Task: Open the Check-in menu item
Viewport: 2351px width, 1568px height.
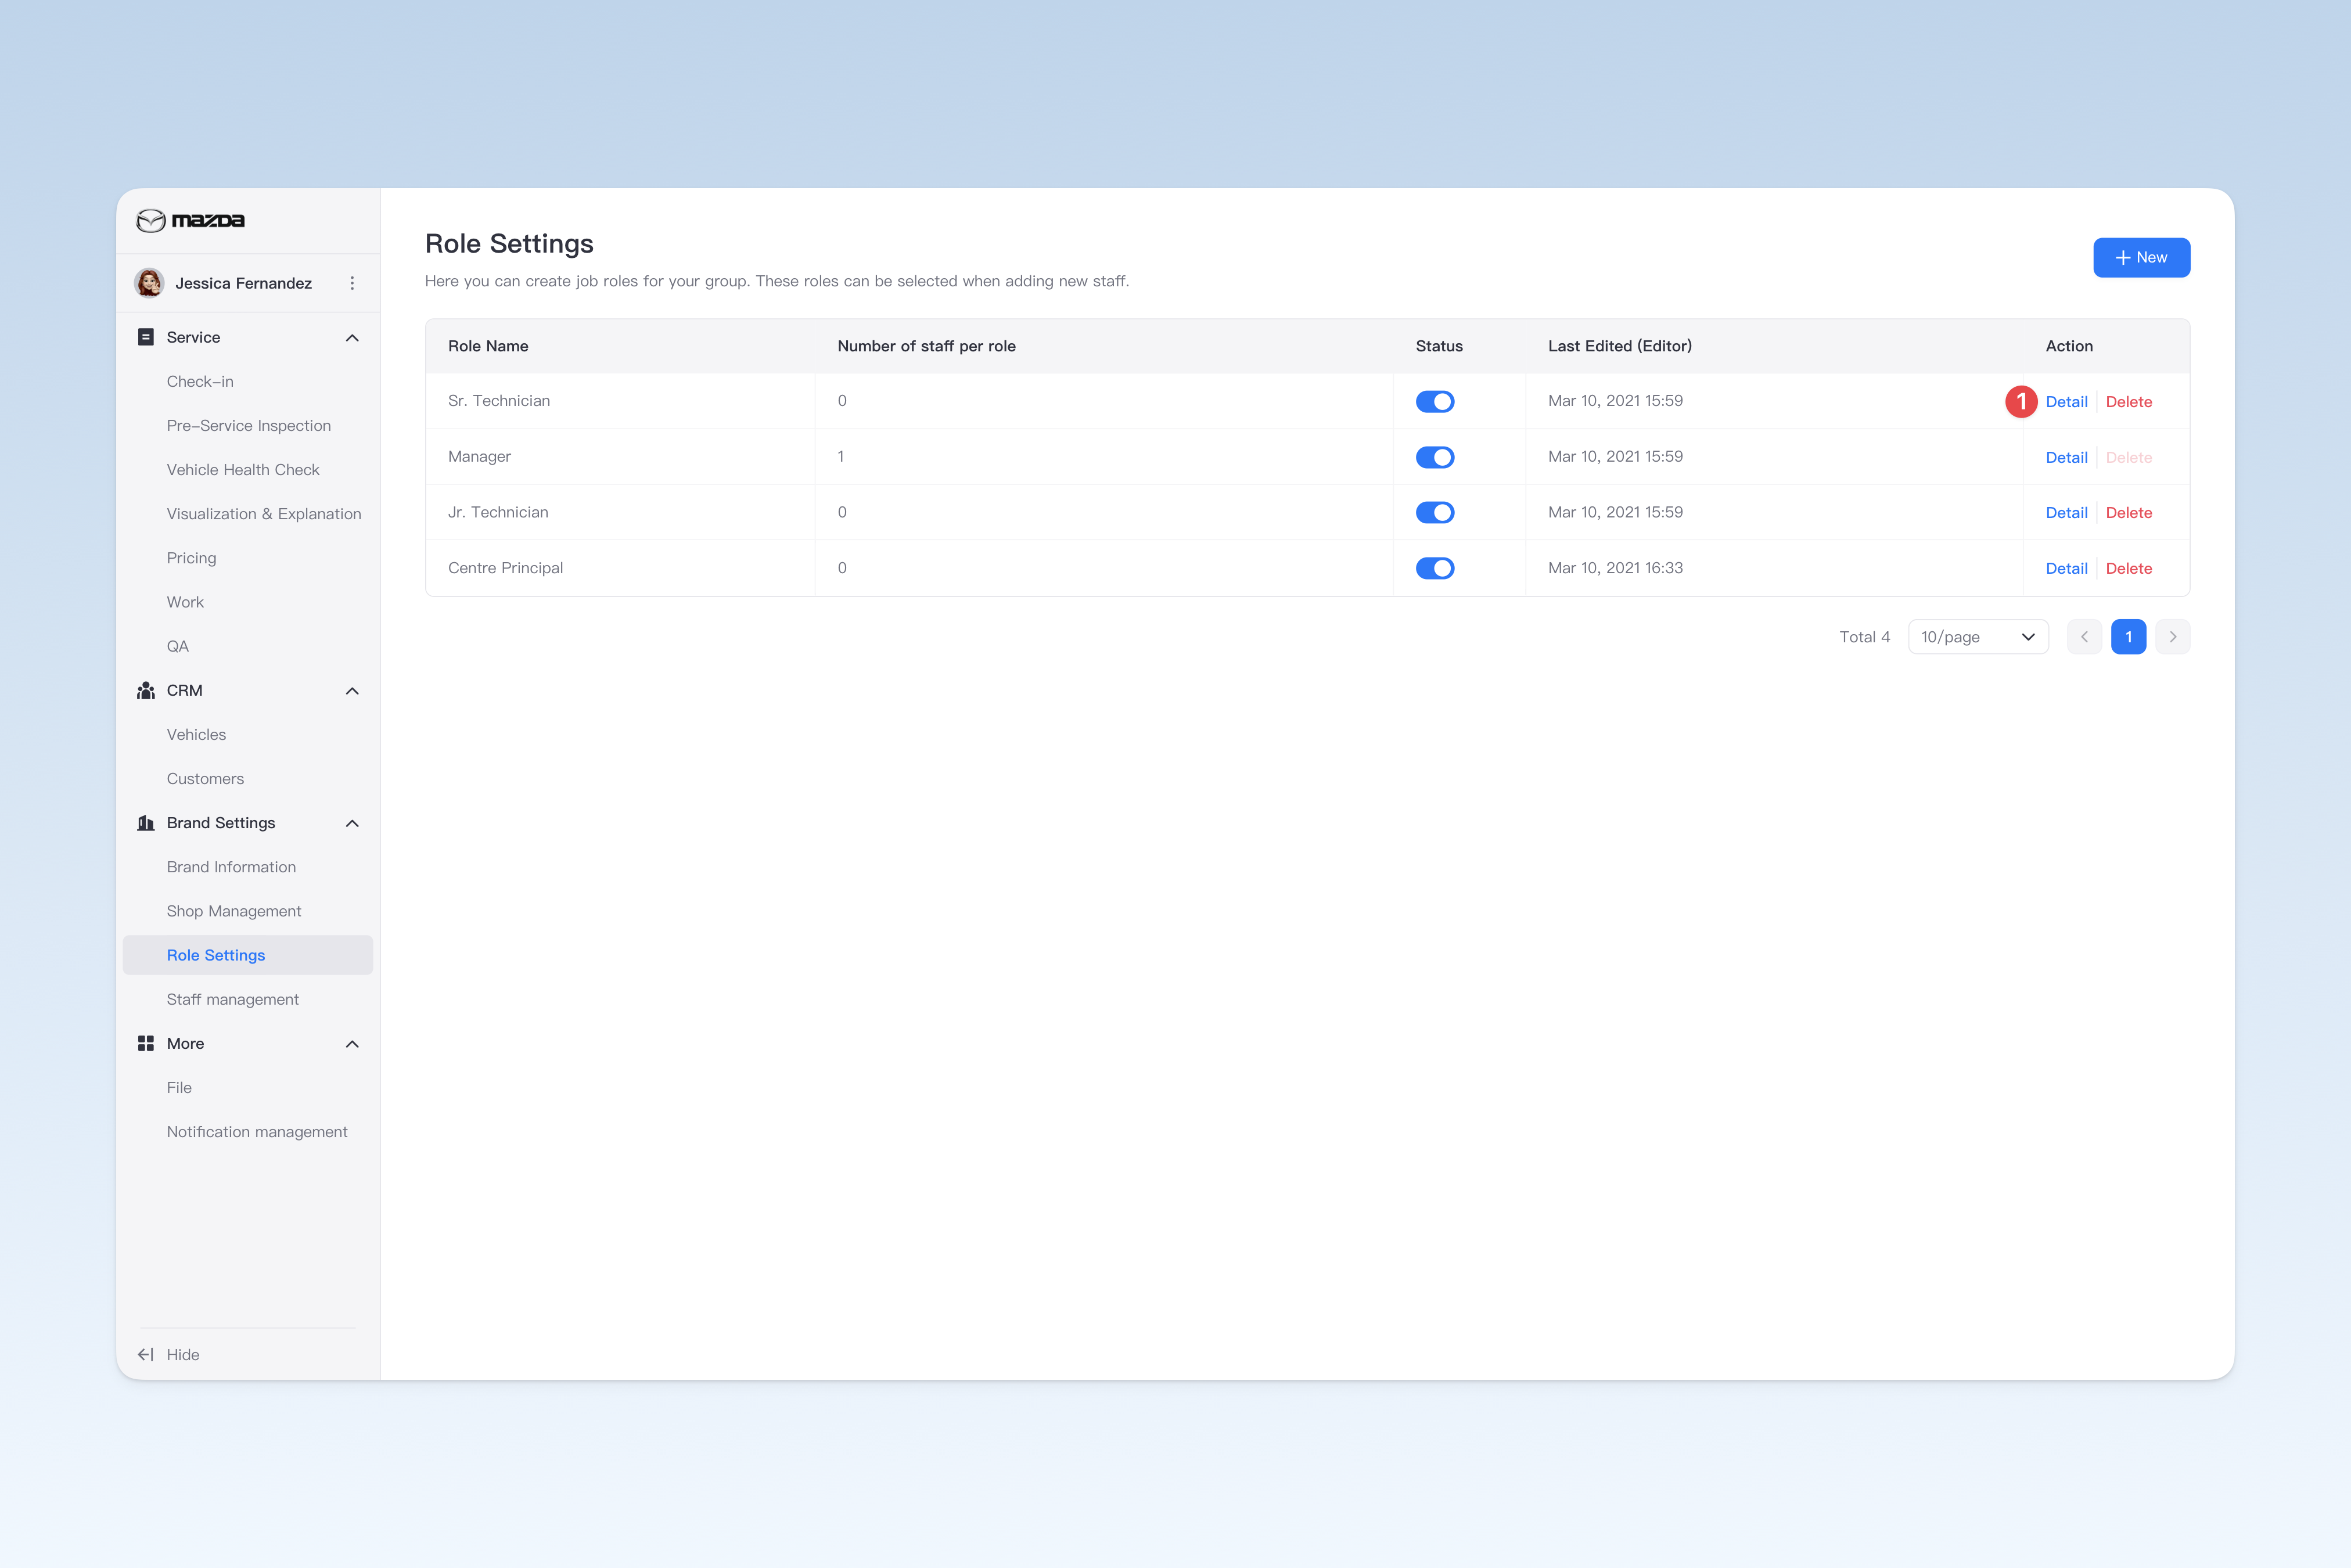Action: click(200, 381)
